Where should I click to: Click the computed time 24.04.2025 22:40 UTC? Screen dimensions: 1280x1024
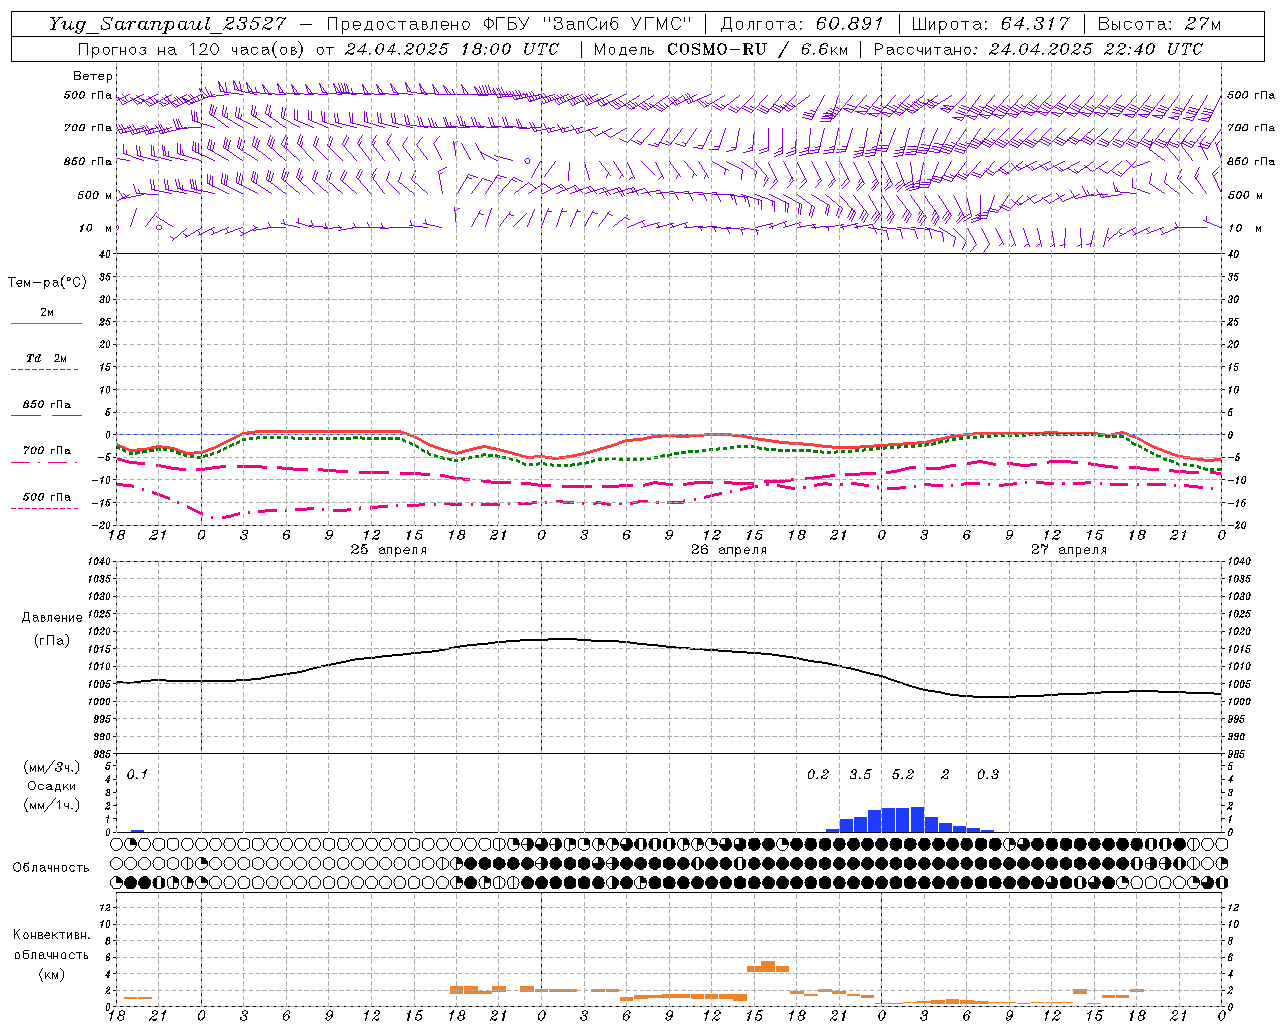1096,49
